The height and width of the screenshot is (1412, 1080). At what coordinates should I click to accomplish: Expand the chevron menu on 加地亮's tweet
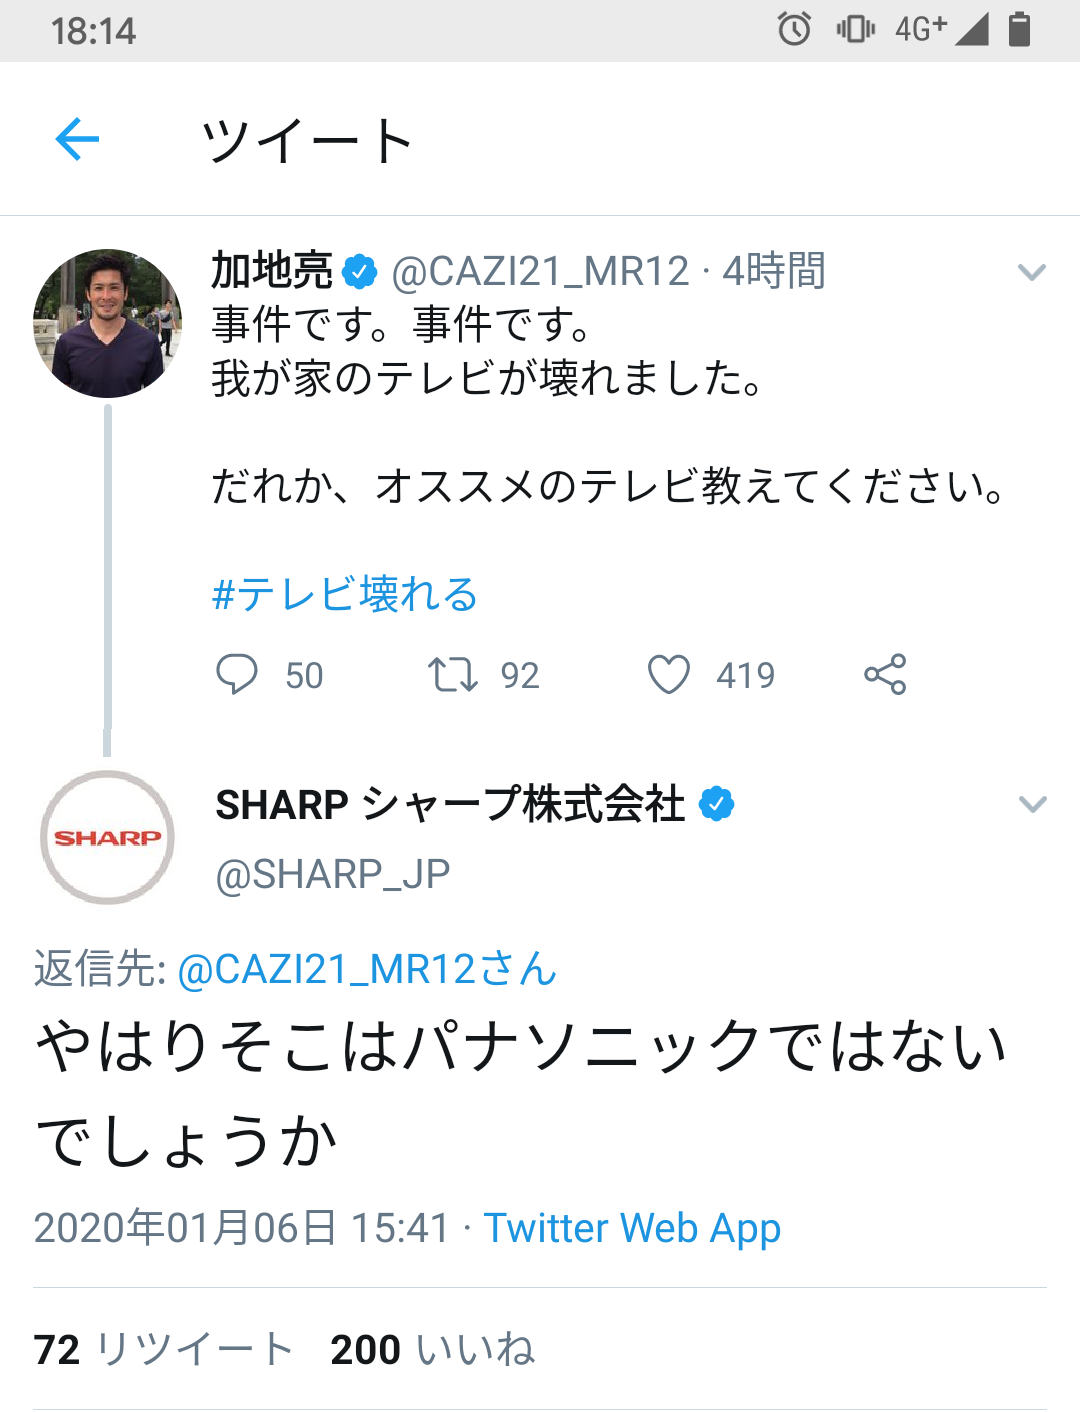click(1031, 272)
